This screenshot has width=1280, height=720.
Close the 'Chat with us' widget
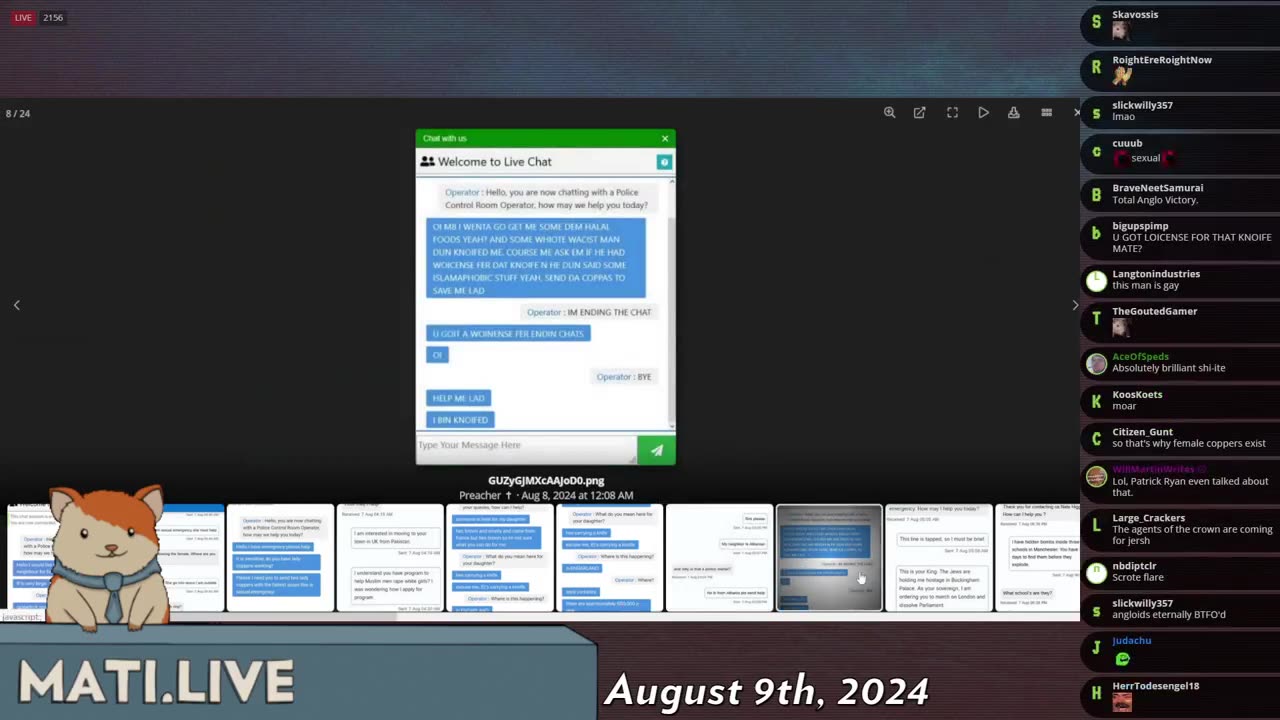665,138
